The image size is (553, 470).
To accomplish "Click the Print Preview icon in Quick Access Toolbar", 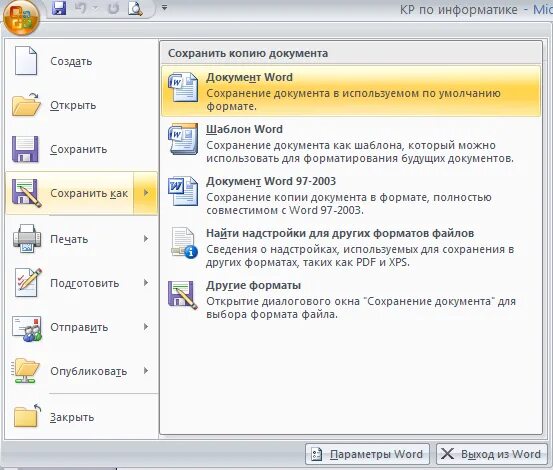I will (135, 8).
